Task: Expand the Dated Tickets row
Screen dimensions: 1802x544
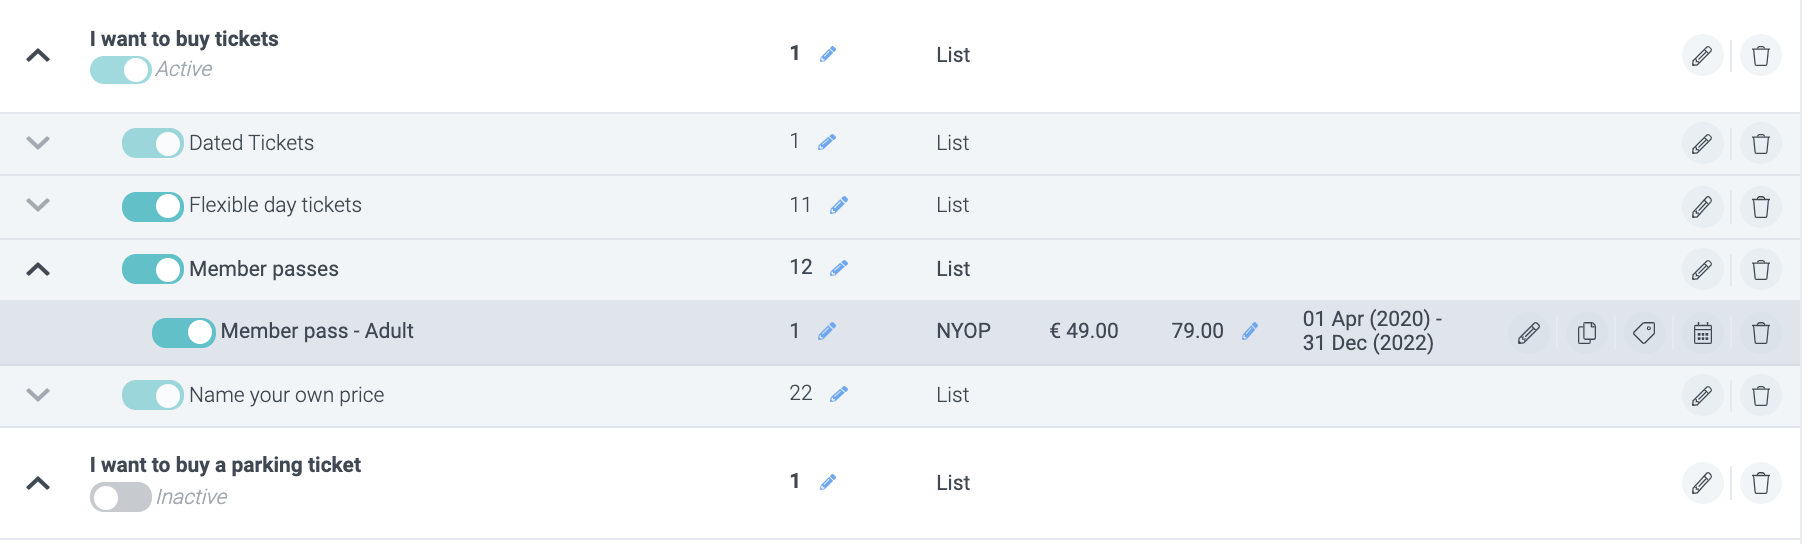Action: point(38,143)
